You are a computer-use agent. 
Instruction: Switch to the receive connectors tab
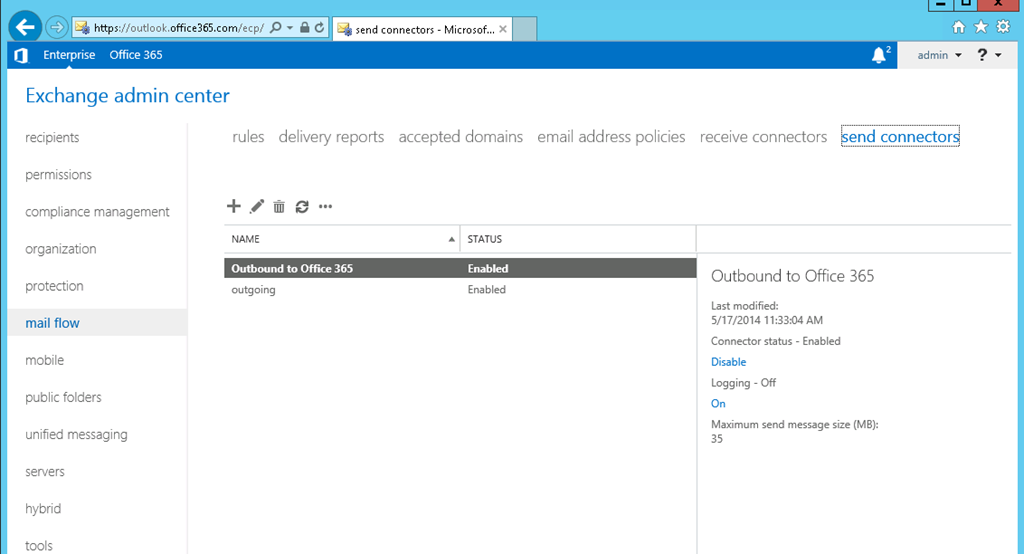[763, 137]
